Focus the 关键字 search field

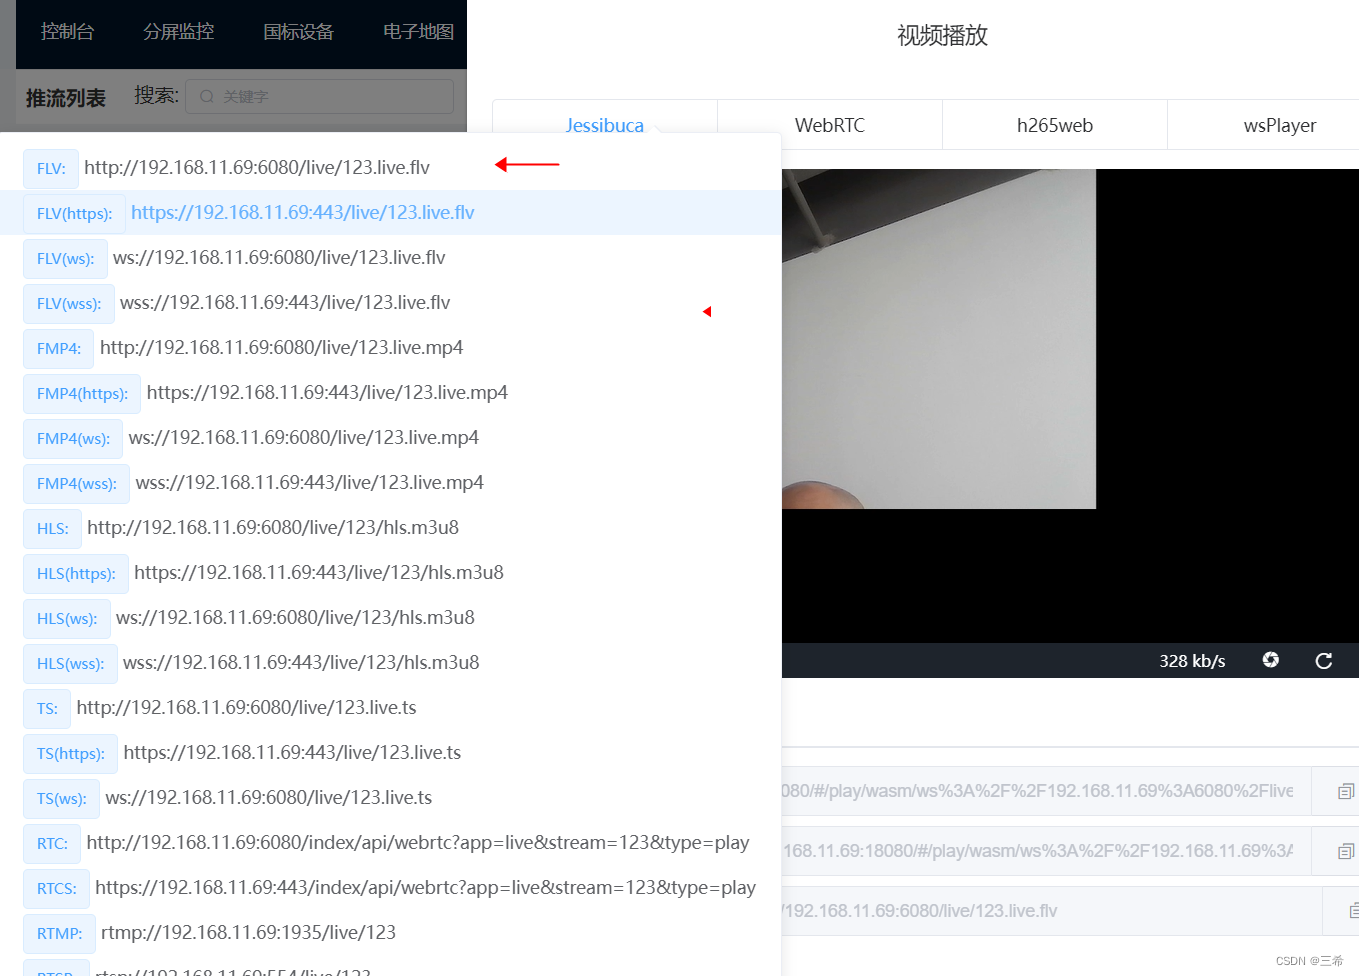(x=320, y=97)
